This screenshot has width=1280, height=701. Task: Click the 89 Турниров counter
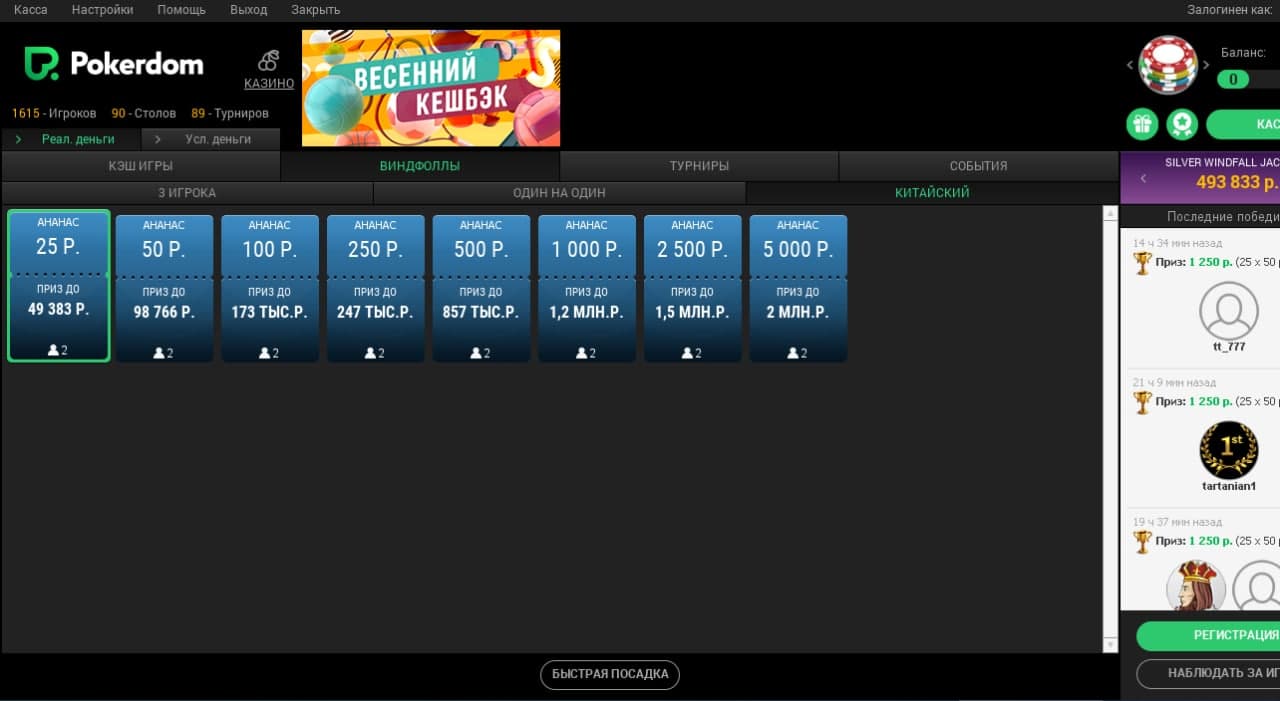230,114
